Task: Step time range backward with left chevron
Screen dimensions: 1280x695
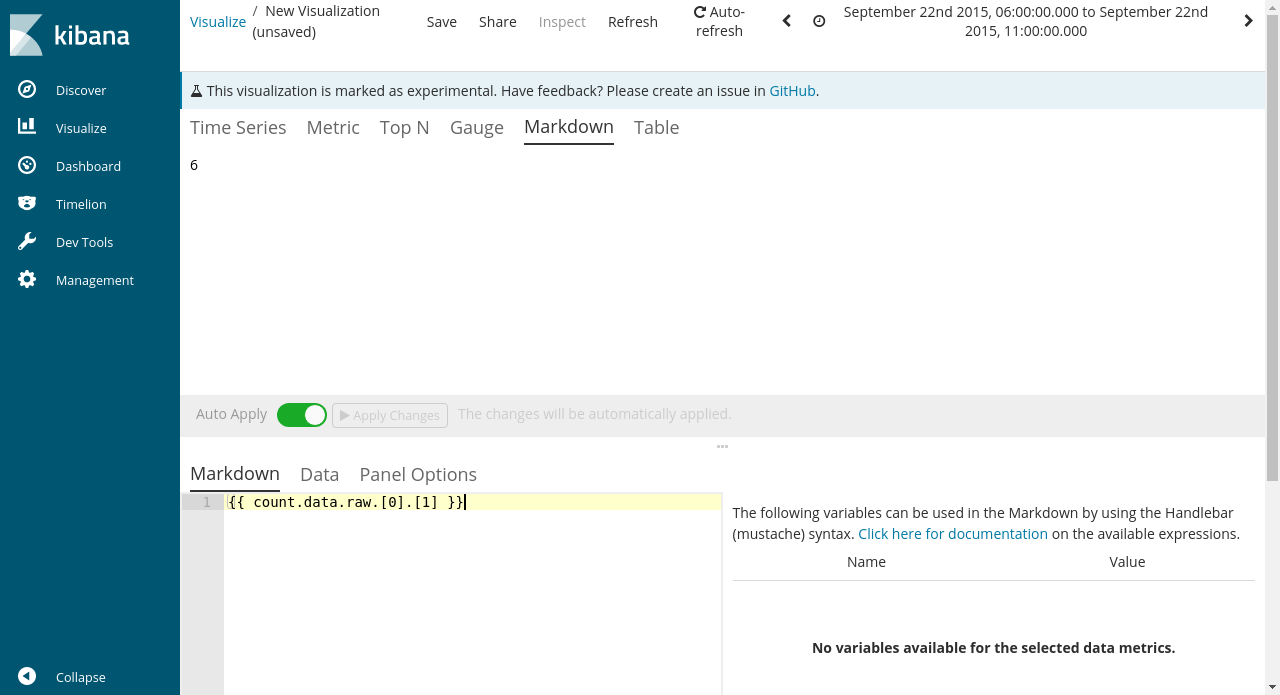Action: point(786,20)
